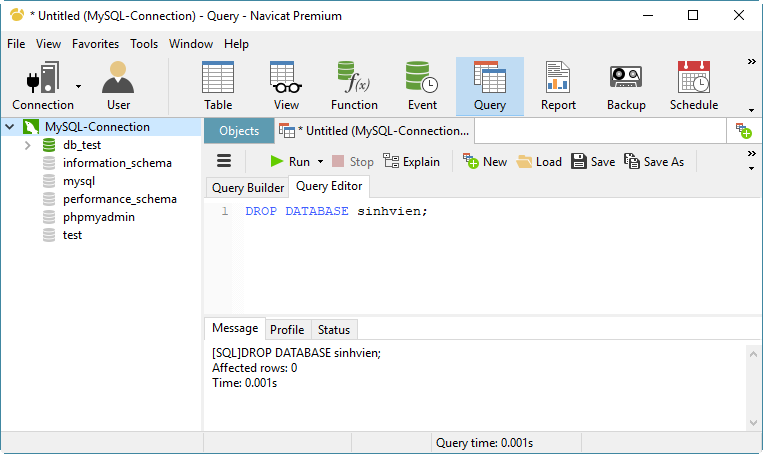Select MySQL-Connection in the tree

tap(97, 127)
